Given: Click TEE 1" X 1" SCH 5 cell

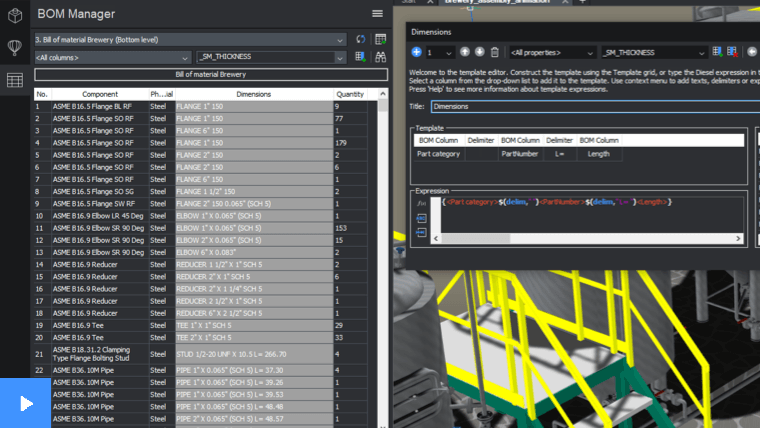Looking at the screenshot, I should (253, 326).
